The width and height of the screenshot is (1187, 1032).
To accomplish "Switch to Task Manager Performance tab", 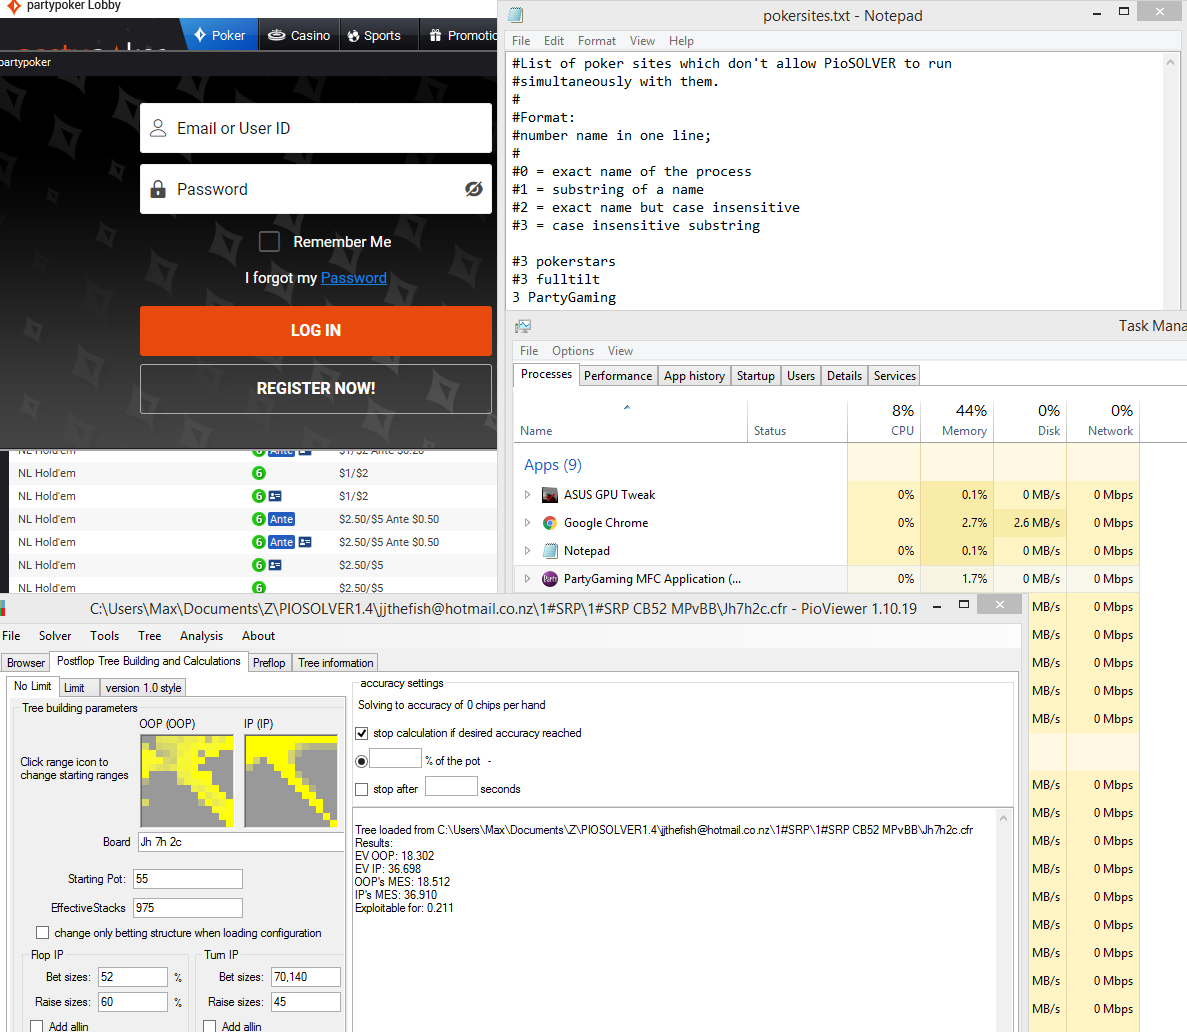I will click(618, 376).
